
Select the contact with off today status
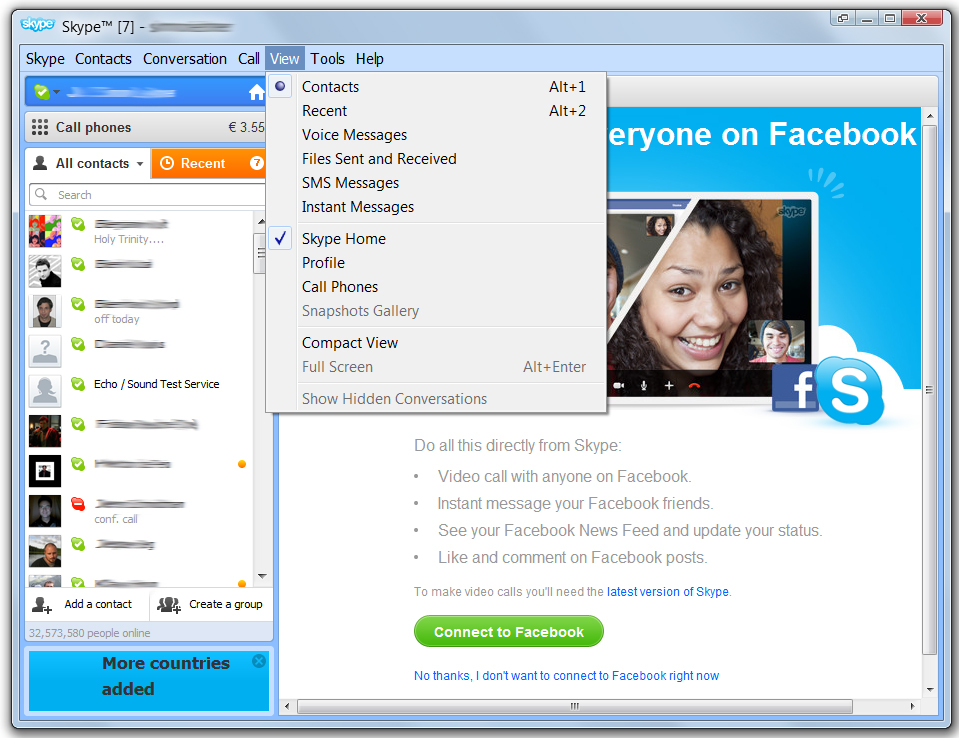tap(139, 311)
